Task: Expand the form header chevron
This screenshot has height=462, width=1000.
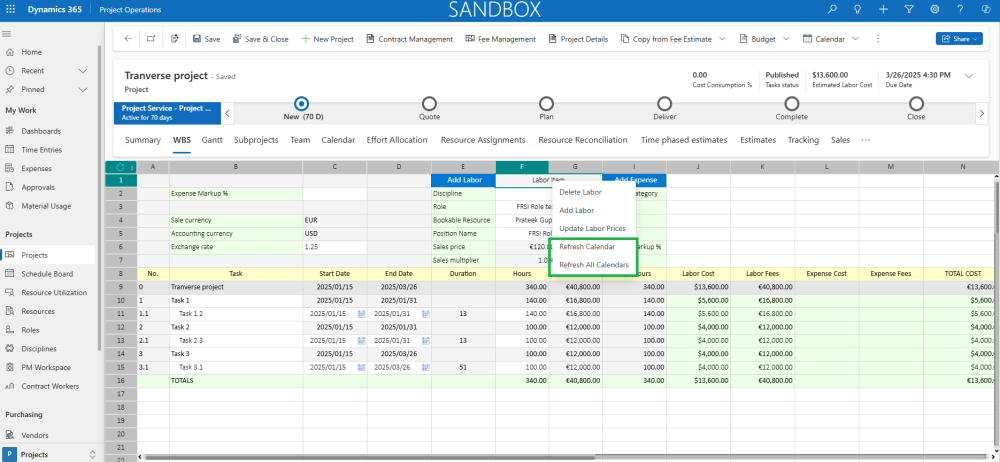Action: [969, 75]
